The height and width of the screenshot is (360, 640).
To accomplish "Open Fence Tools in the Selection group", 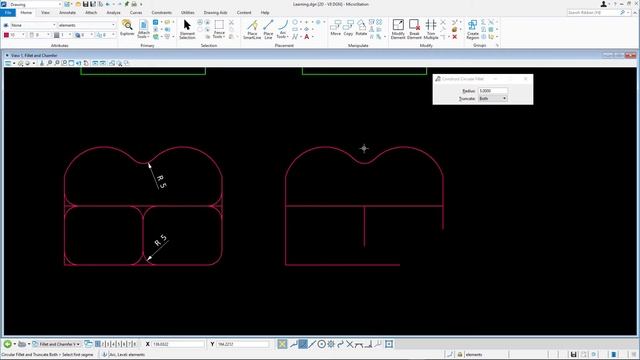I will click(x=219, y=29).
